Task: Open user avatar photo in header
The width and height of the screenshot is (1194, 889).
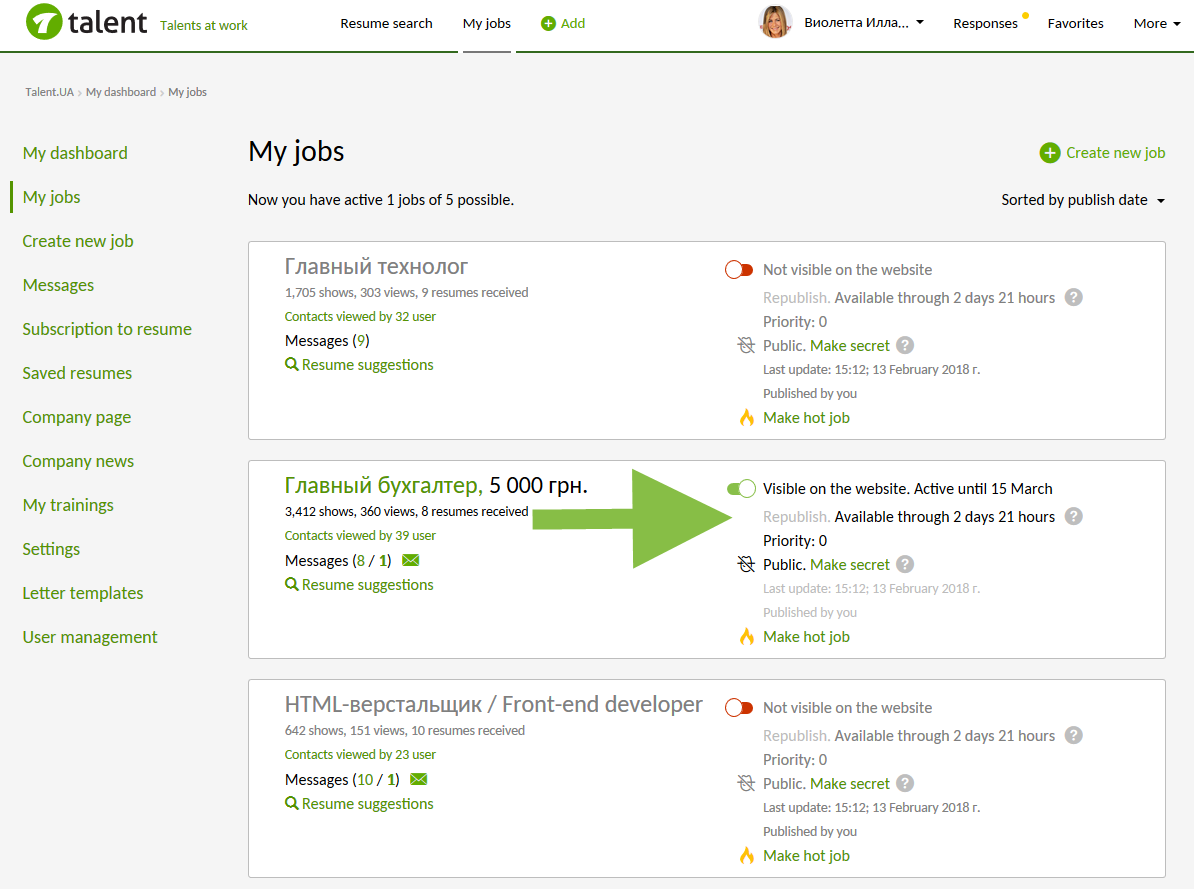Action: pos(775,22)
